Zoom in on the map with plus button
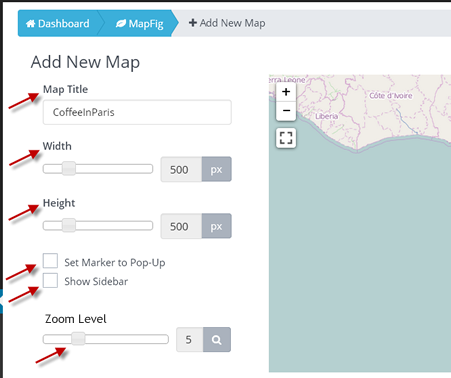 pyautogui.click(x=286, y=92)
